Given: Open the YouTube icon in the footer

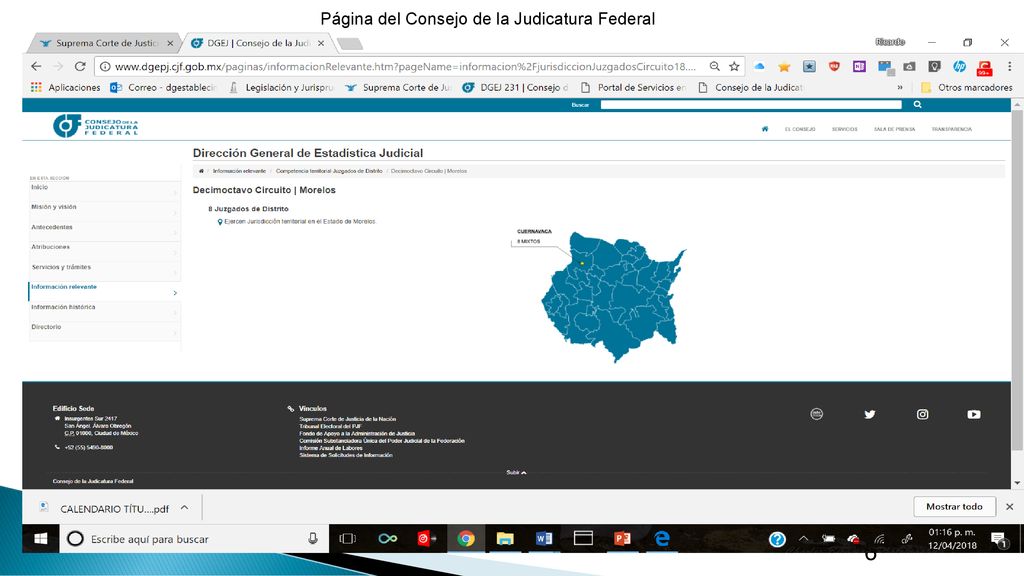Looking at the screenshot, I should tap(974, 414).
